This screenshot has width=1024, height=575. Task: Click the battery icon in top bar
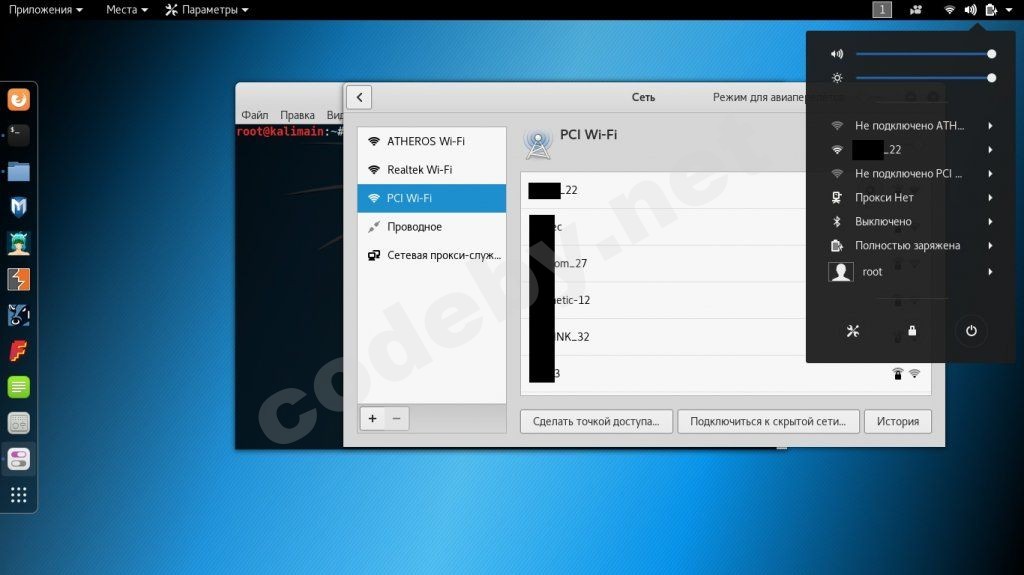(x=991, y=10)
